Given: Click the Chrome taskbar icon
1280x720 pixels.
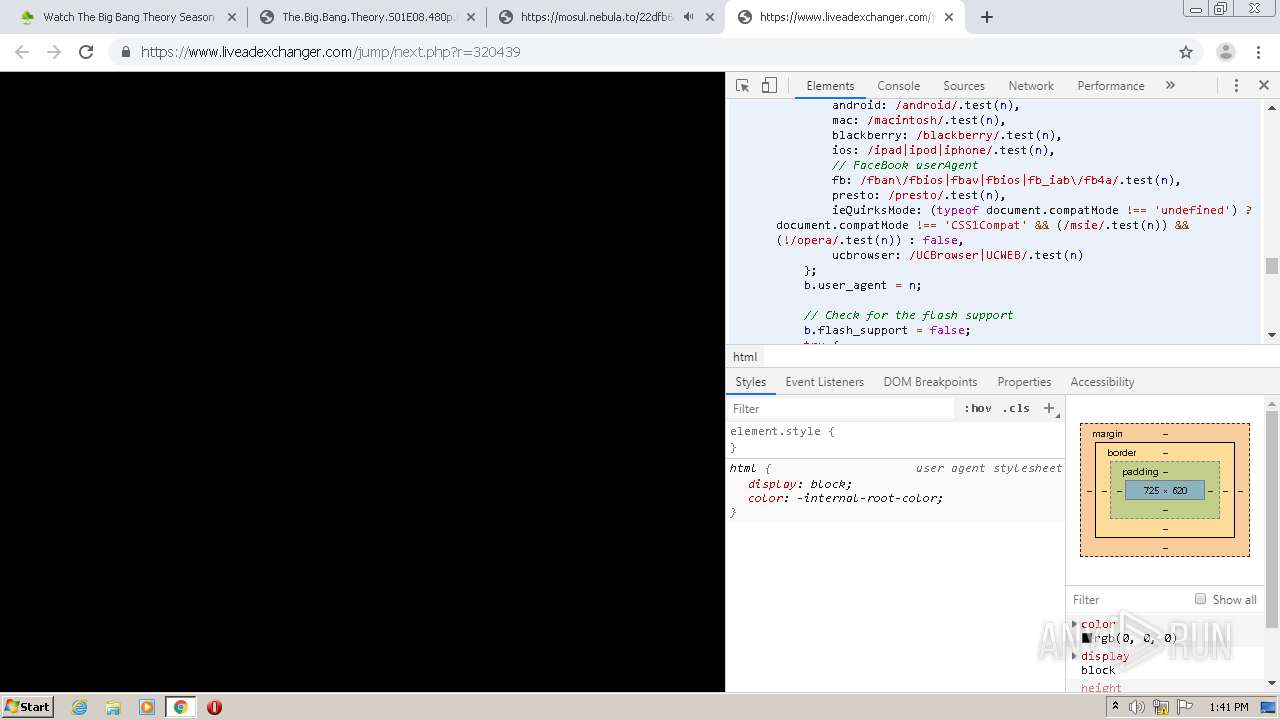Looking at the screenshot, I should (x=181, y=707).
